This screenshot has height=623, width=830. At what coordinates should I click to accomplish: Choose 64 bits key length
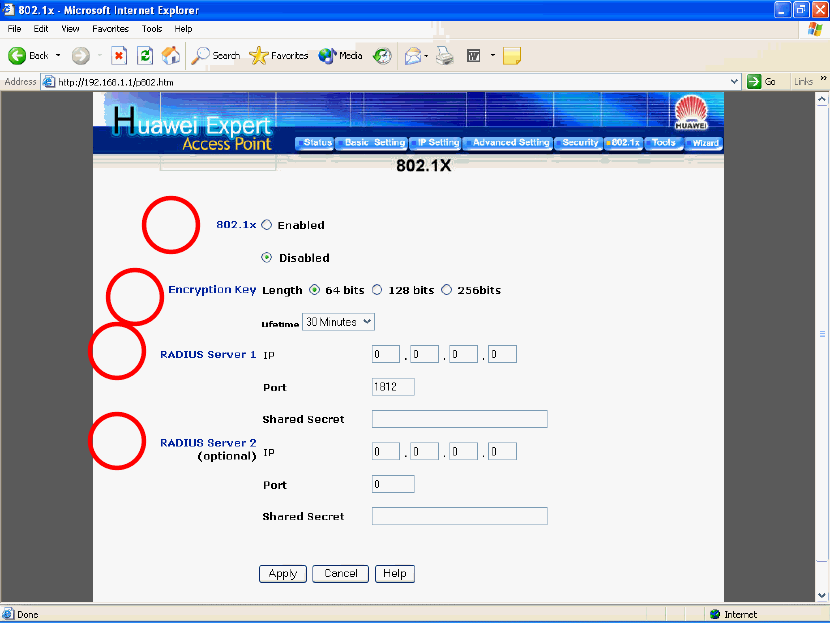coord(314,290)
